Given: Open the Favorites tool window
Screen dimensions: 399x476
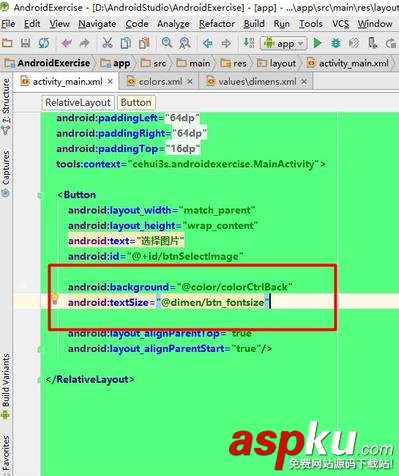Looking at the screenshot, I should (x=6, y=455).
